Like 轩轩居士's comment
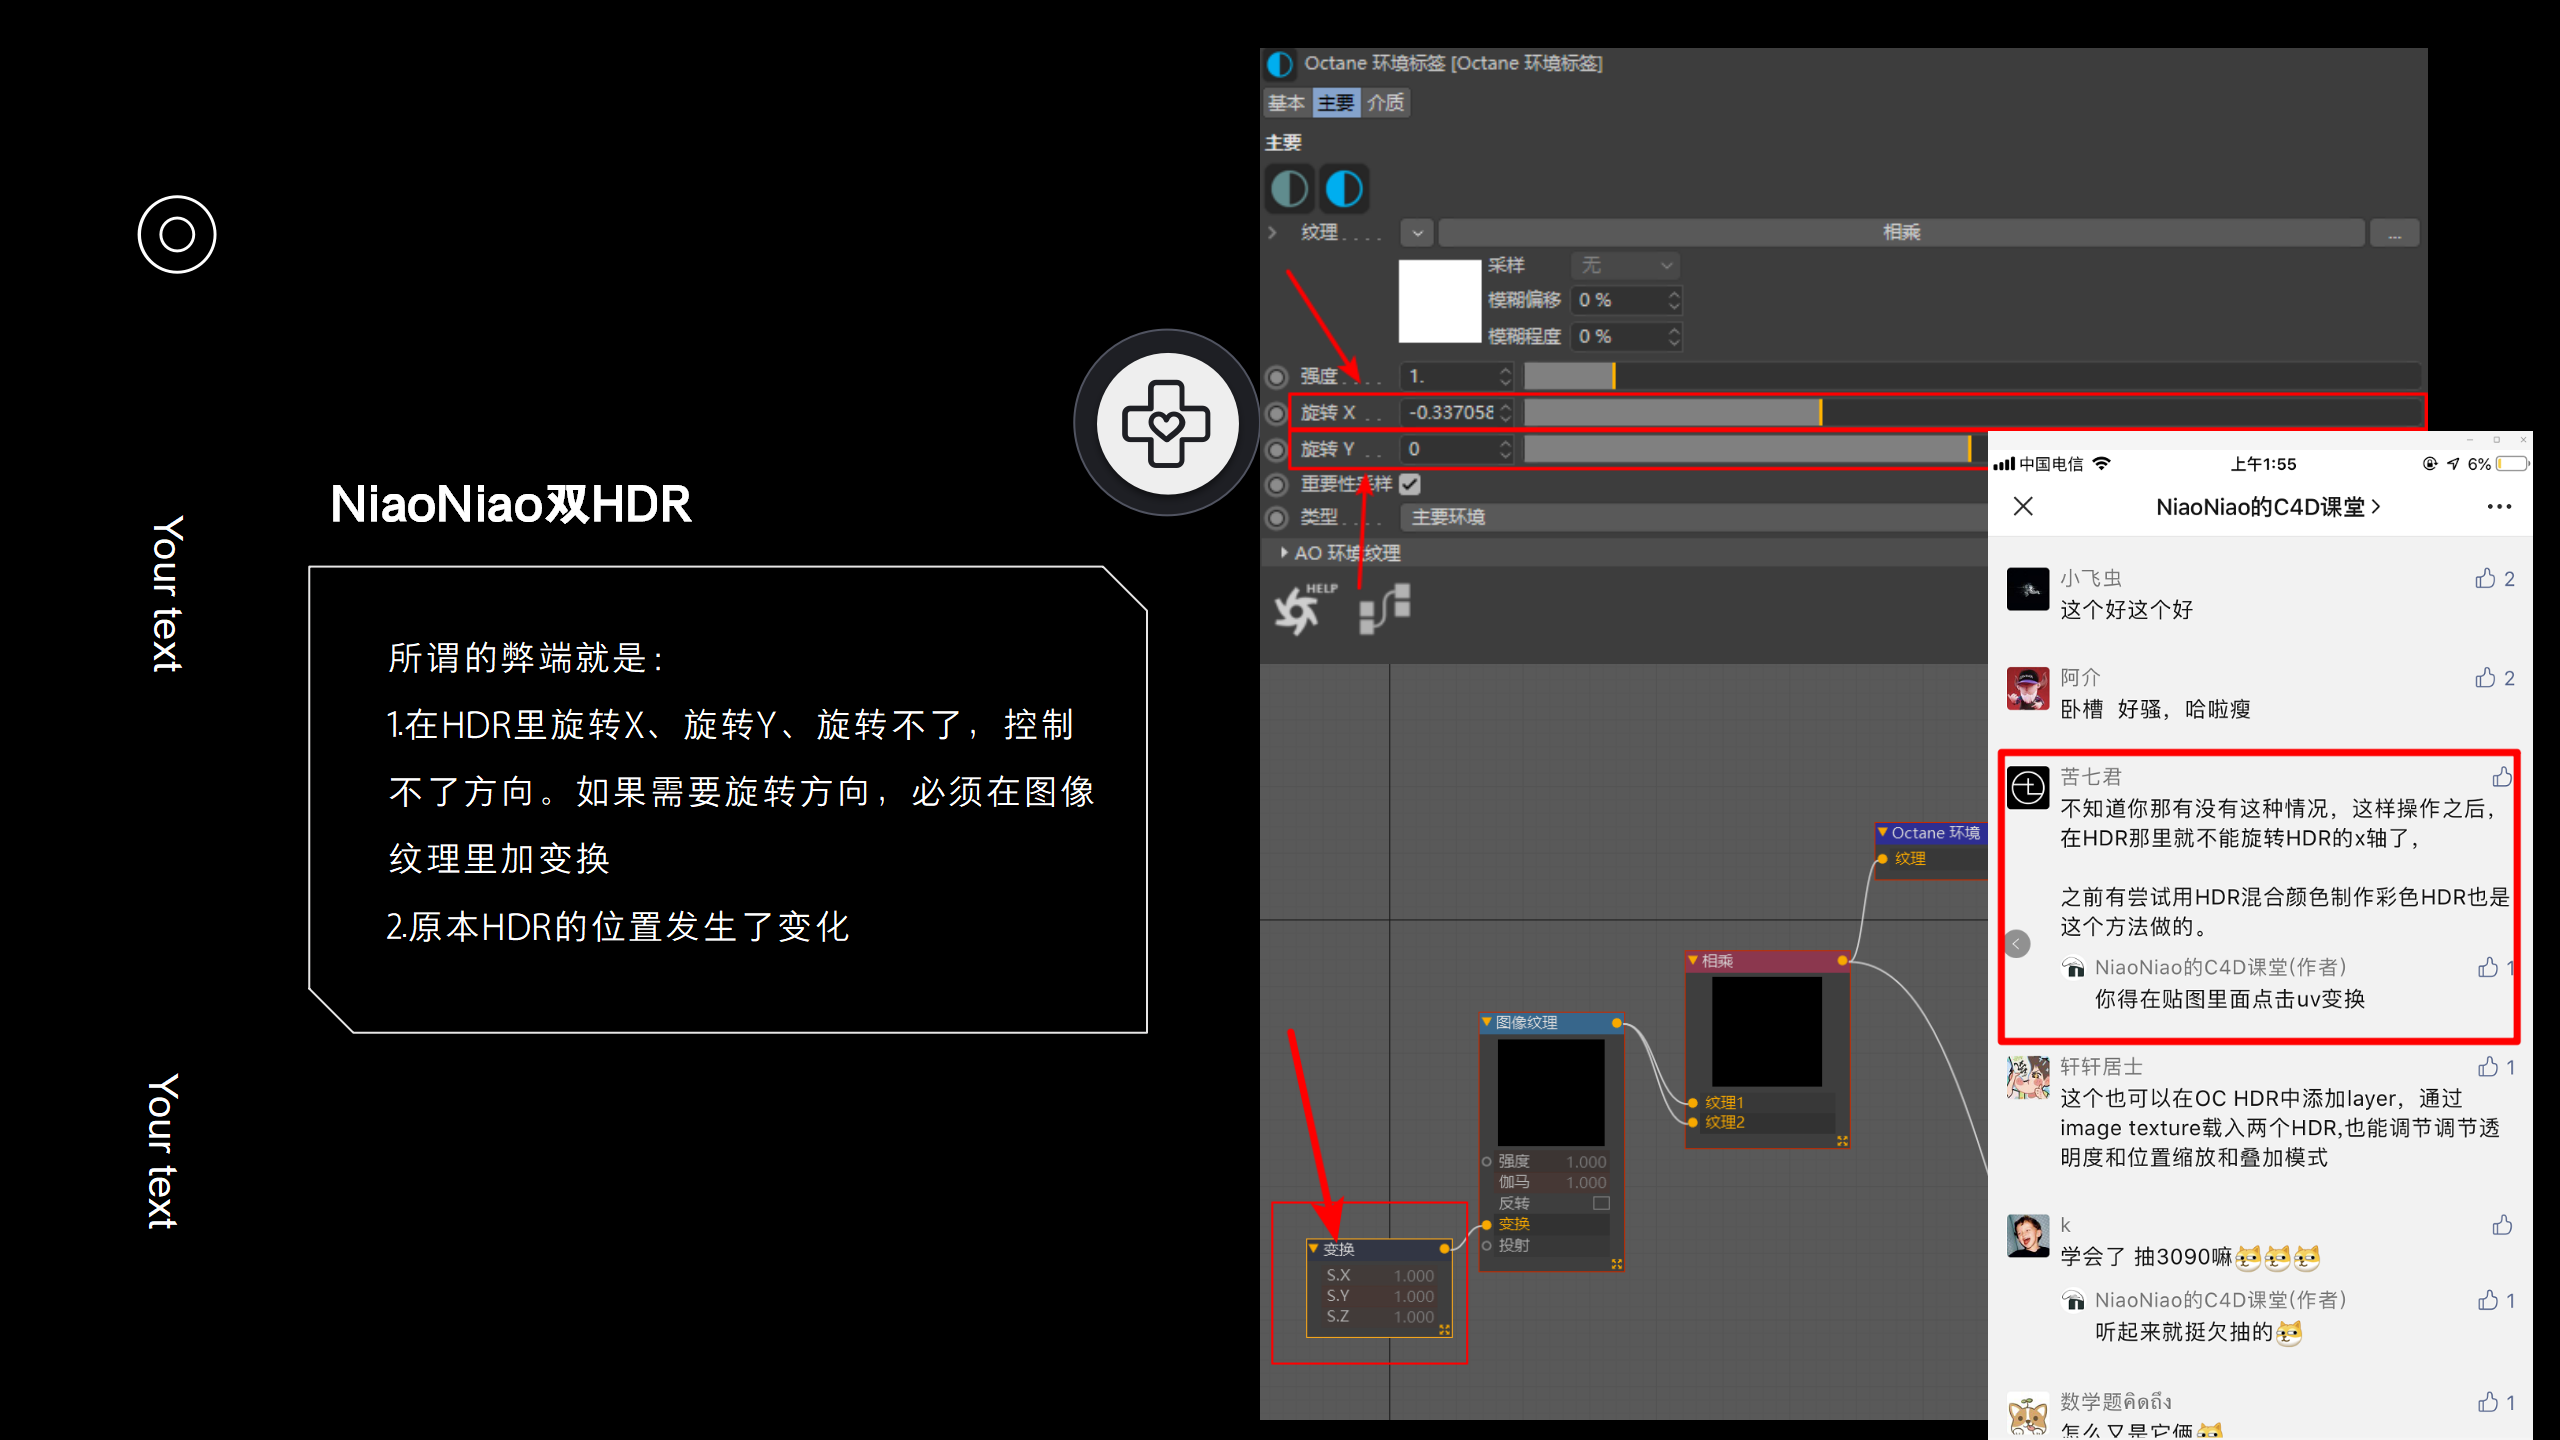 2488,1067
